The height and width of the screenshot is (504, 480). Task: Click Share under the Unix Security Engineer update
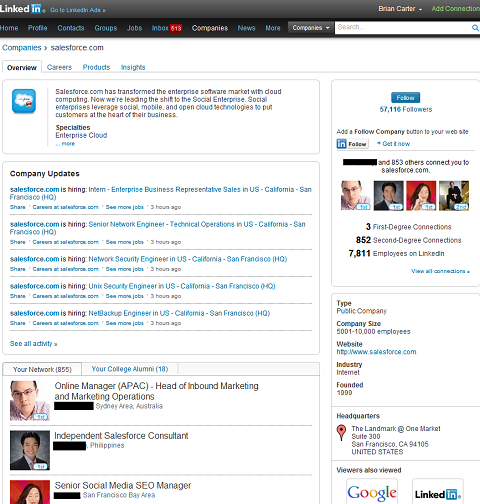[18, 296]
